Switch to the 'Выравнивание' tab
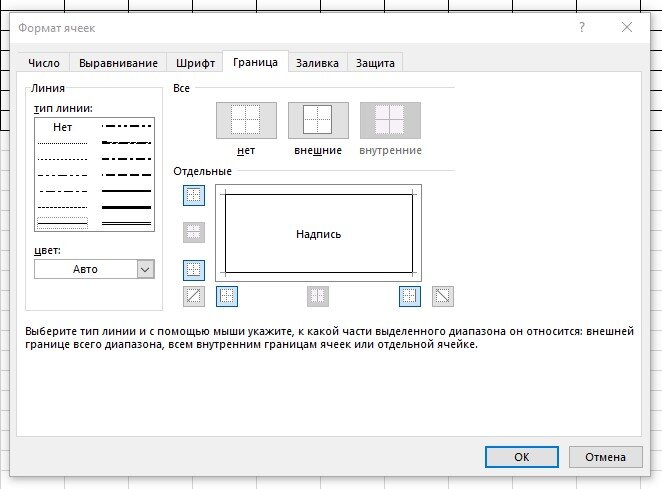Viewport: 662px width, 489px height. point(118,63)
